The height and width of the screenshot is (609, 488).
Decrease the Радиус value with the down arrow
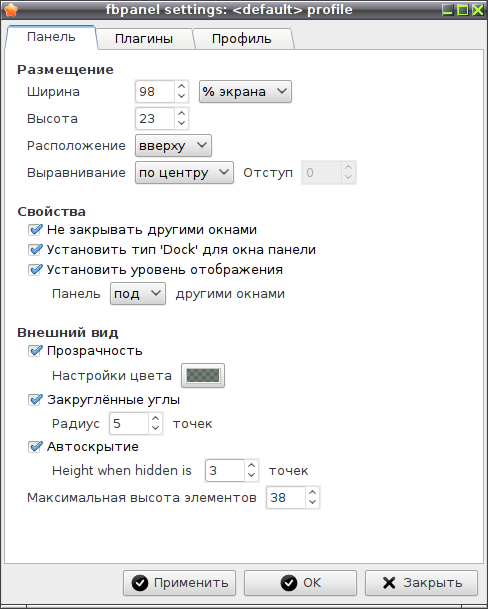(155, 428)
